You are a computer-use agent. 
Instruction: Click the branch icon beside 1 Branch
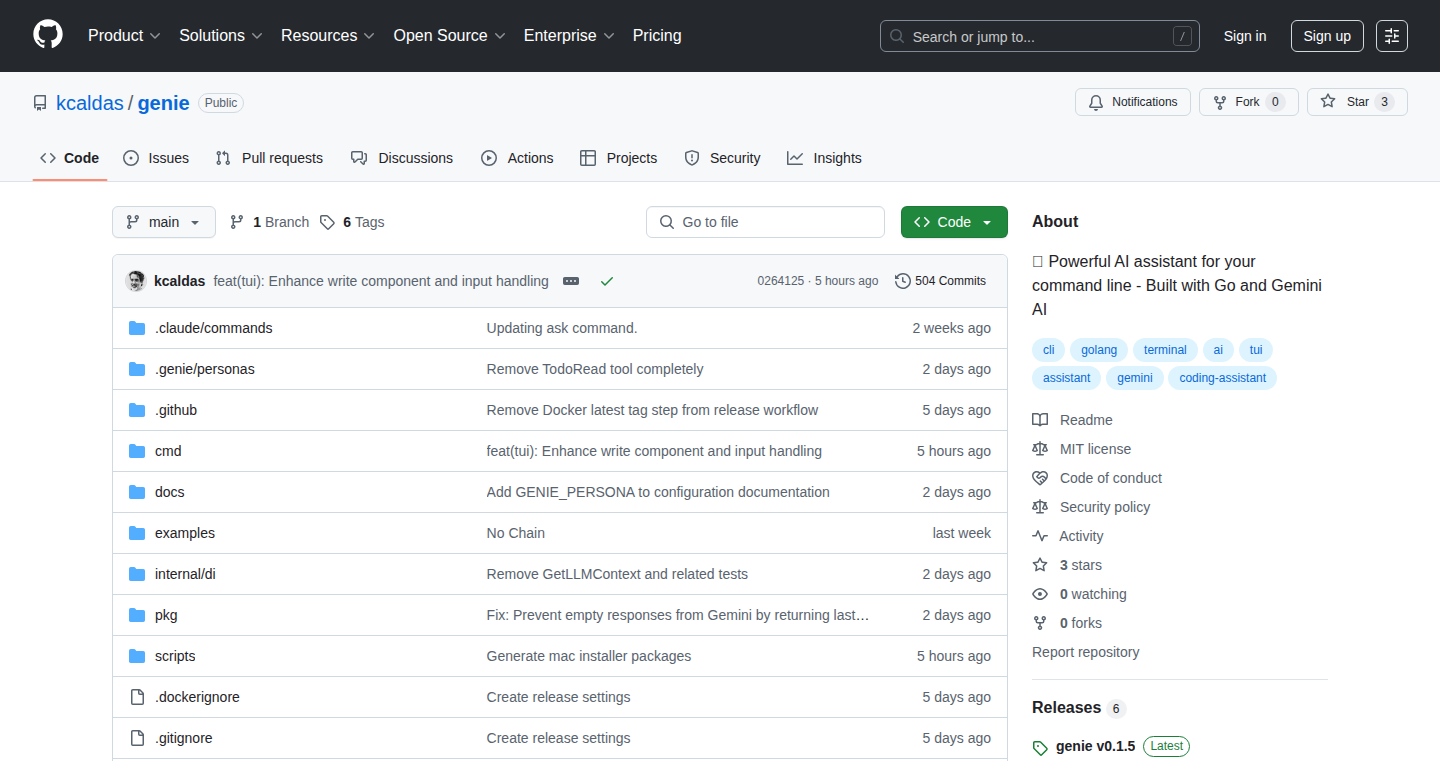(237, 222)
